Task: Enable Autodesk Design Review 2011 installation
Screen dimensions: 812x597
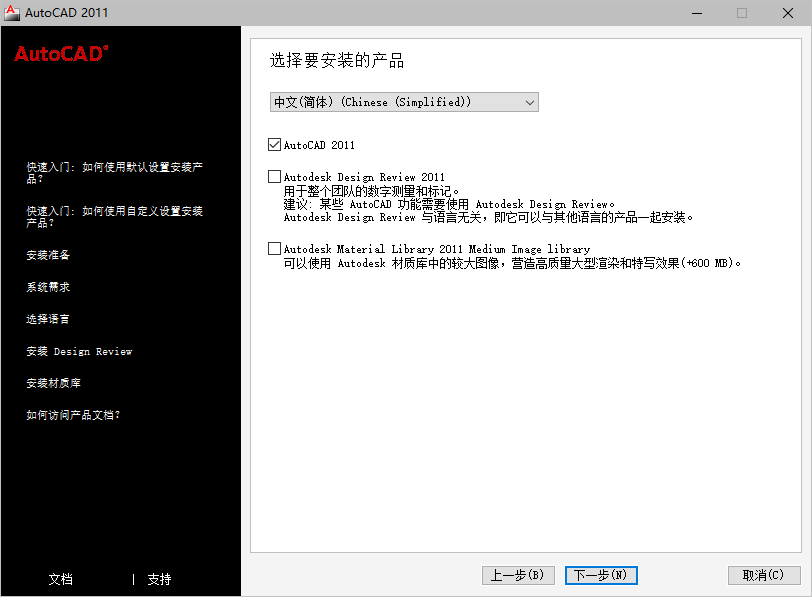Action: [274, 176]
